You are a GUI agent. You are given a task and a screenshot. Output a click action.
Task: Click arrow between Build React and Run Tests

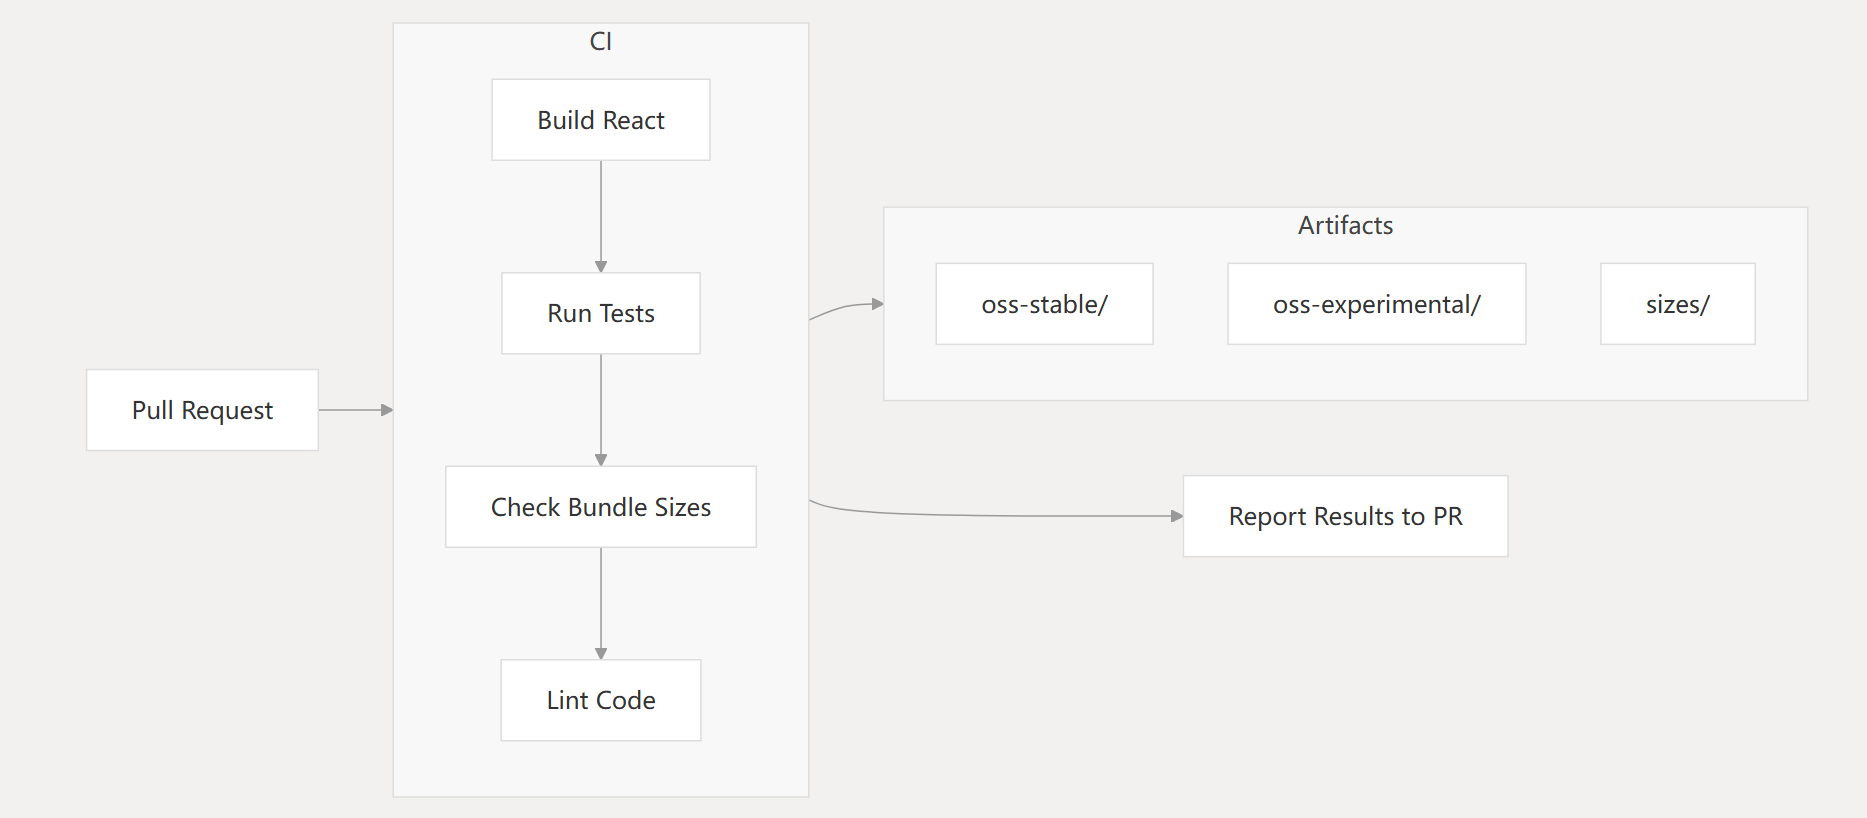pos(601,215)
